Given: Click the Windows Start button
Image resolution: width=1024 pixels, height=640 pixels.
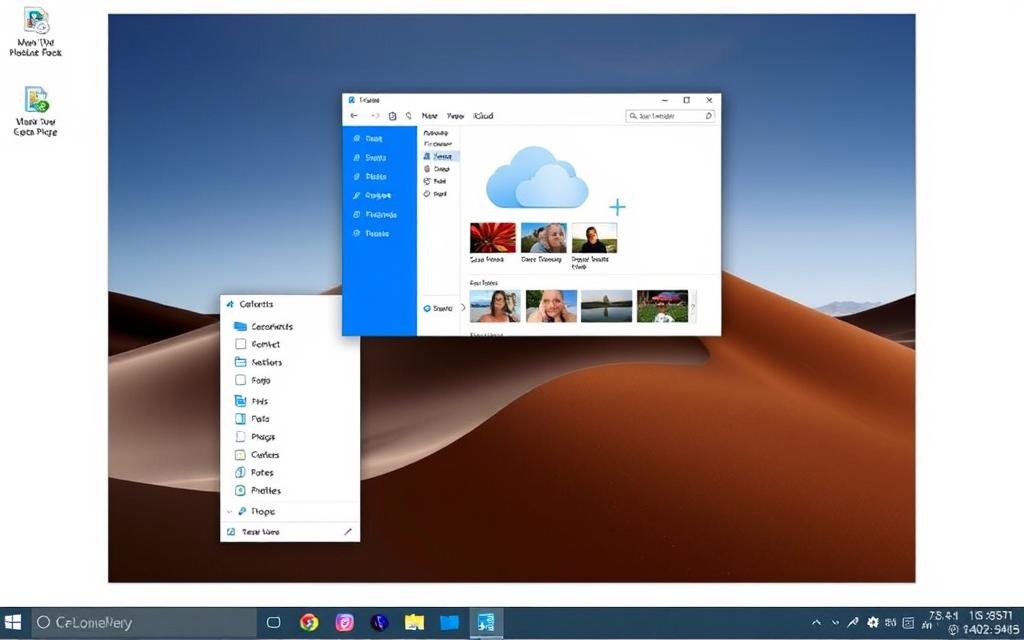Looking at the screenshot, I should click(14, 622).
